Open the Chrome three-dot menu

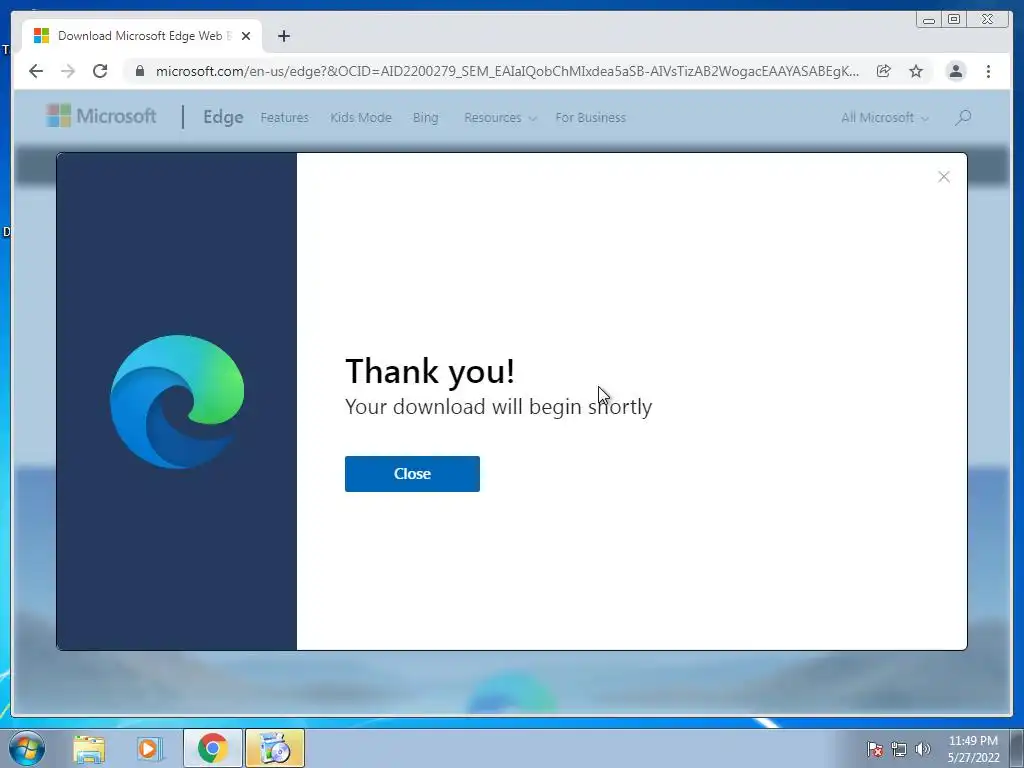pos(988,71)
